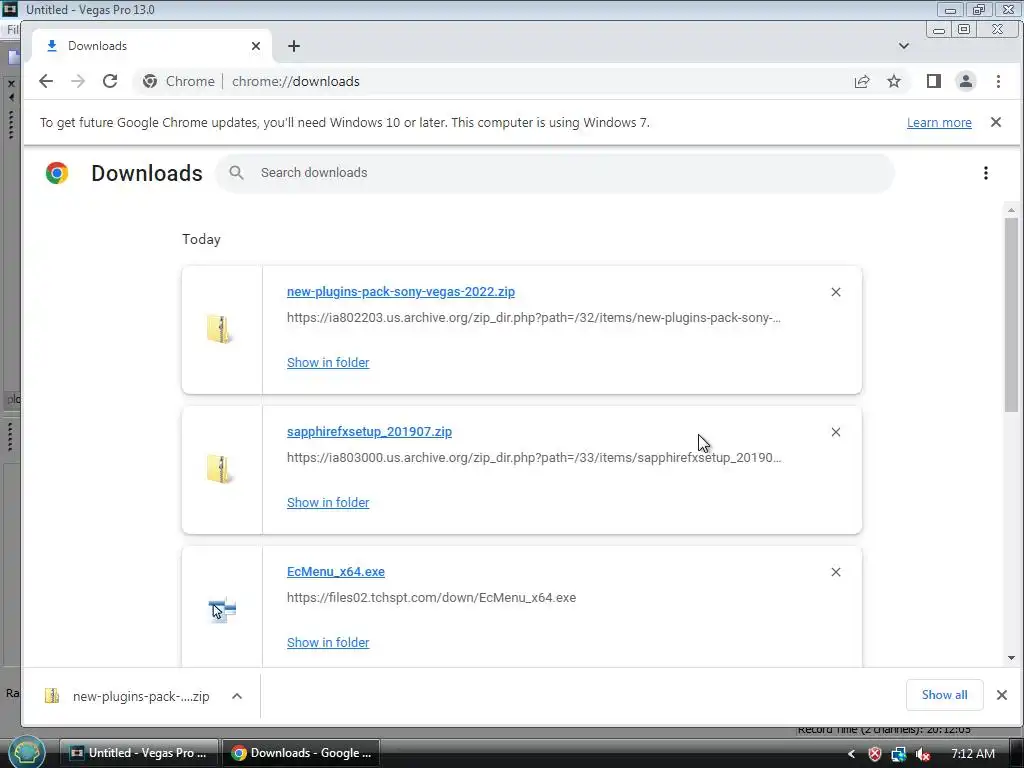
Task: Open the Learn more link
Action: tap(939, 123)
